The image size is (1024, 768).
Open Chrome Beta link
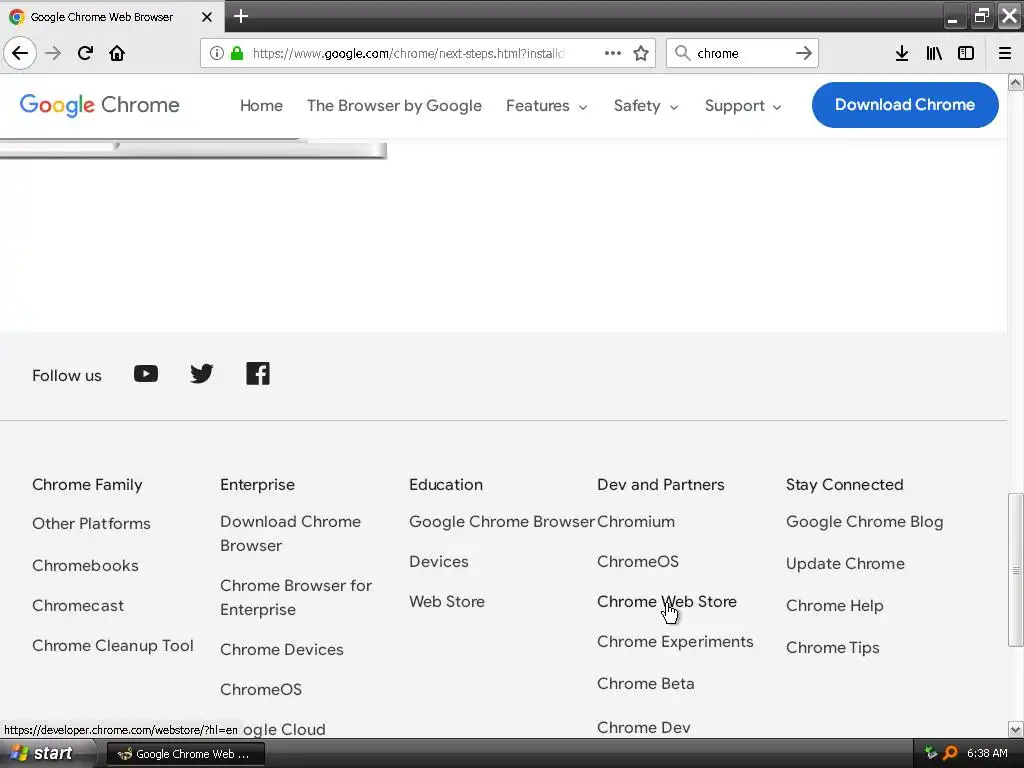click(x=645, y=684)
